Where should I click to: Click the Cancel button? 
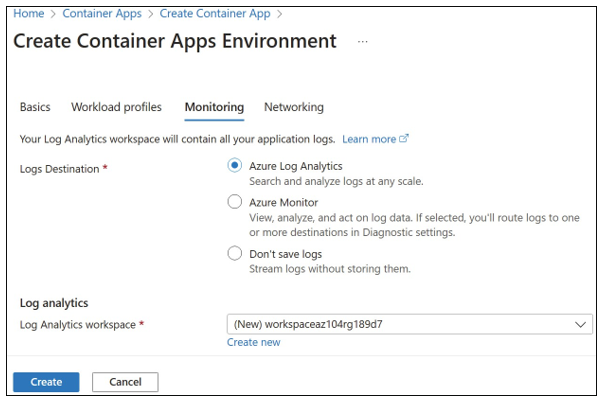(x=125, y=382)
